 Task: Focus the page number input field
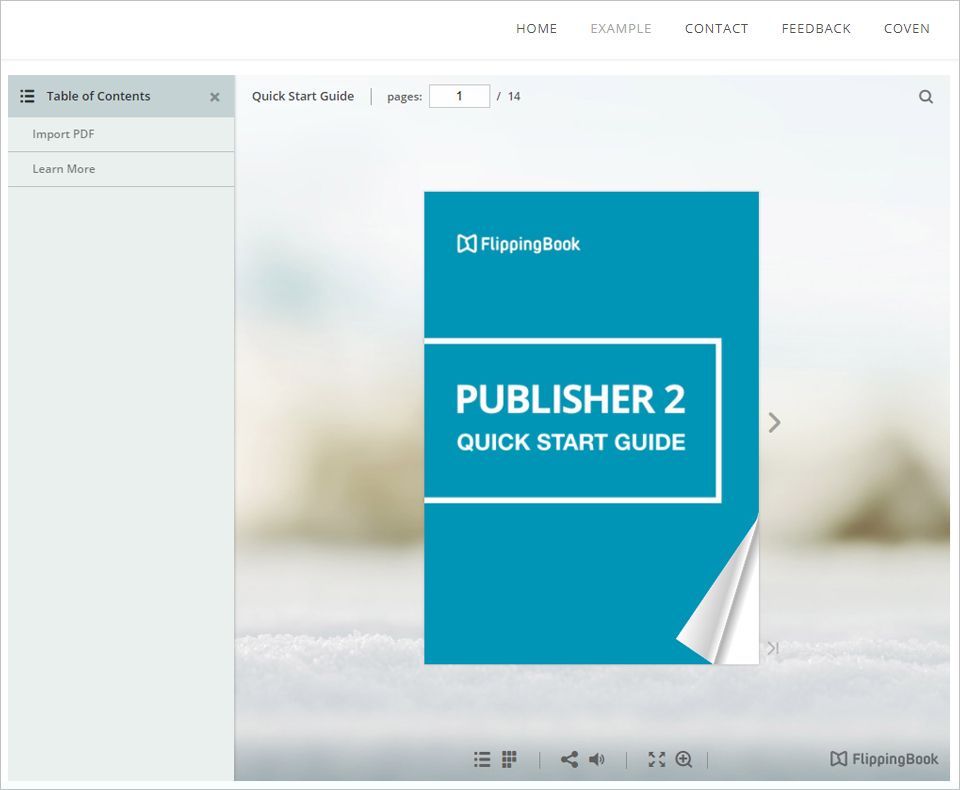(x=459, y=96)
